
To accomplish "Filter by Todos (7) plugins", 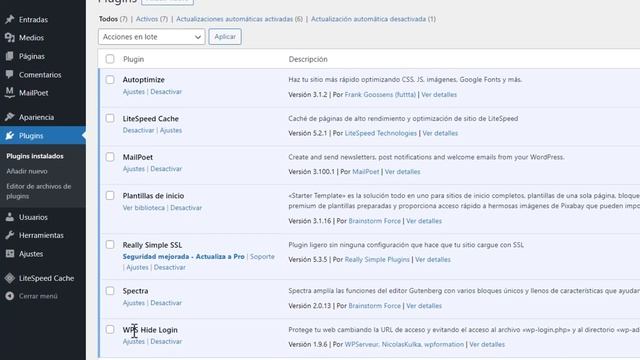I will tap(113, 19).
